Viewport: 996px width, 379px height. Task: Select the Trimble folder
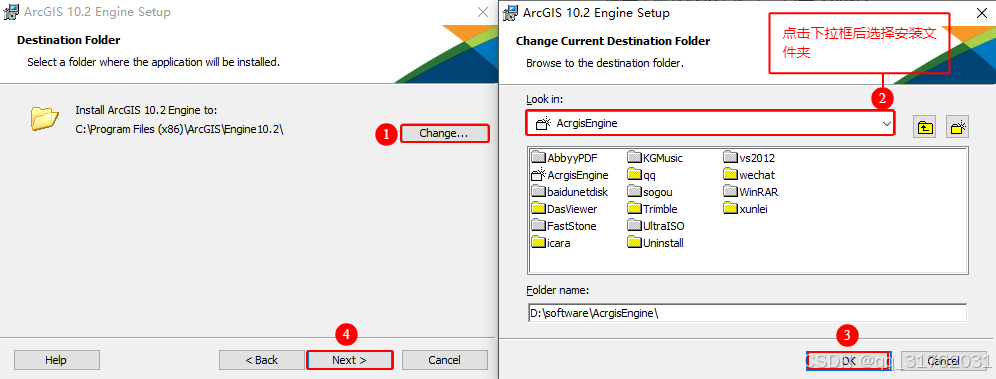[652, 209]
